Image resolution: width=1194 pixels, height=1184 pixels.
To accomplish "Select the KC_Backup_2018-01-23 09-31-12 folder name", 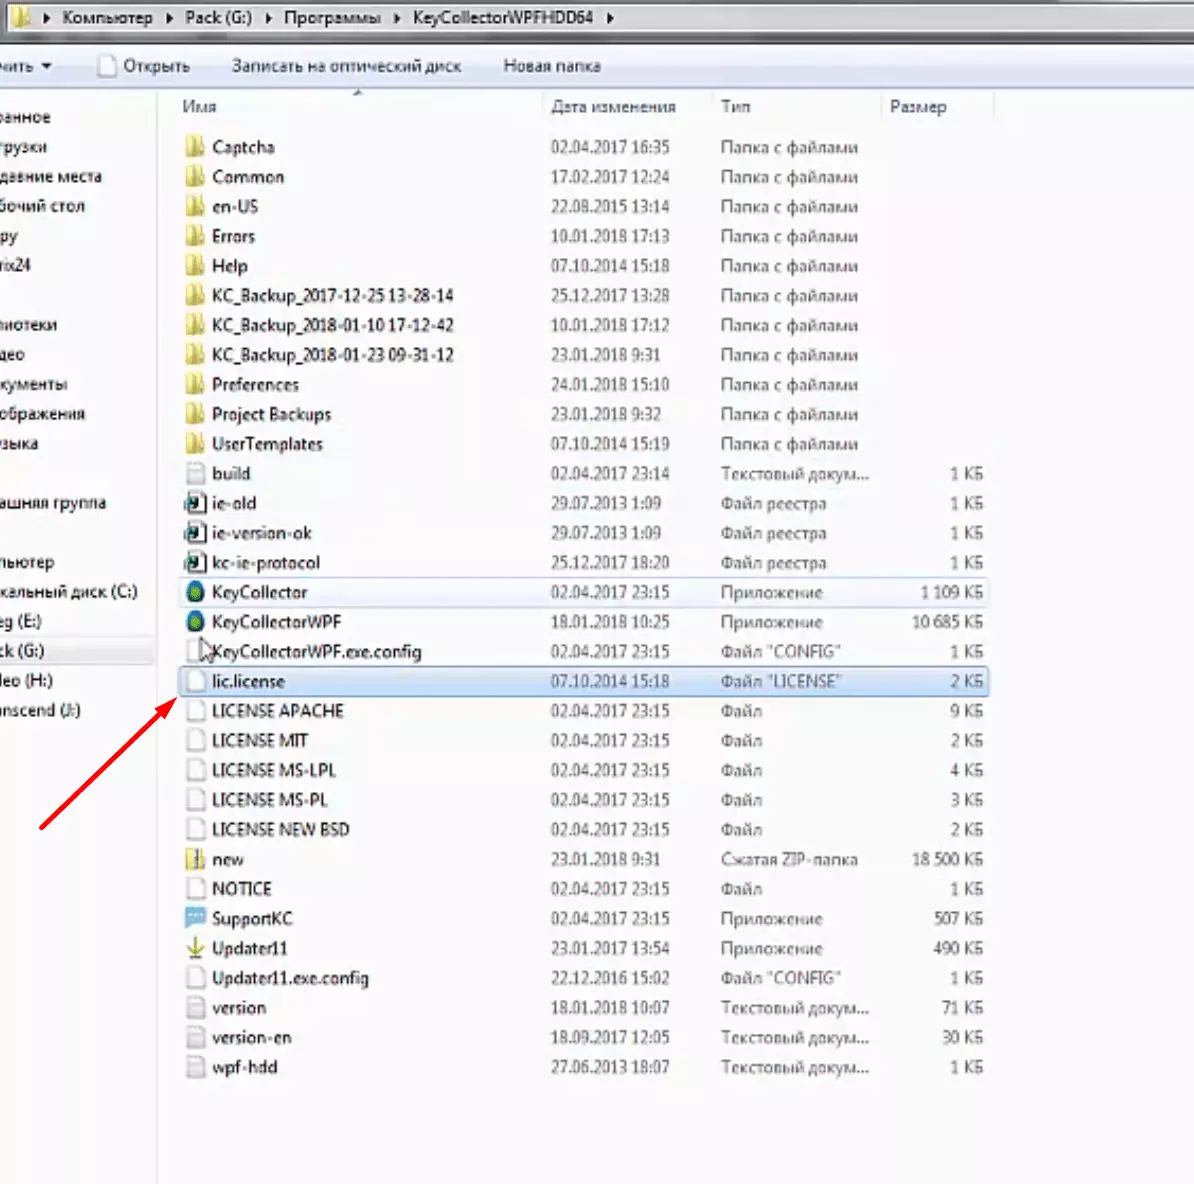I will tap(333, 355).
